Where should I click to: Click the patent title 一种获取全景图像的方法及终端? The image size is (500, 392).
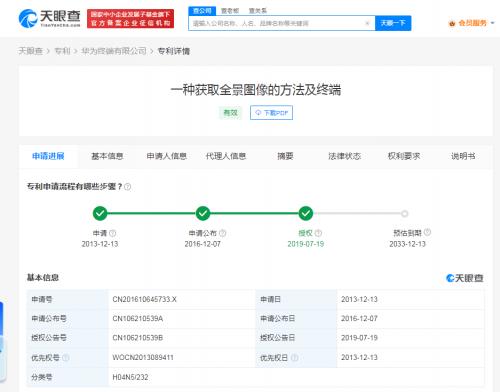click(256, 90)
